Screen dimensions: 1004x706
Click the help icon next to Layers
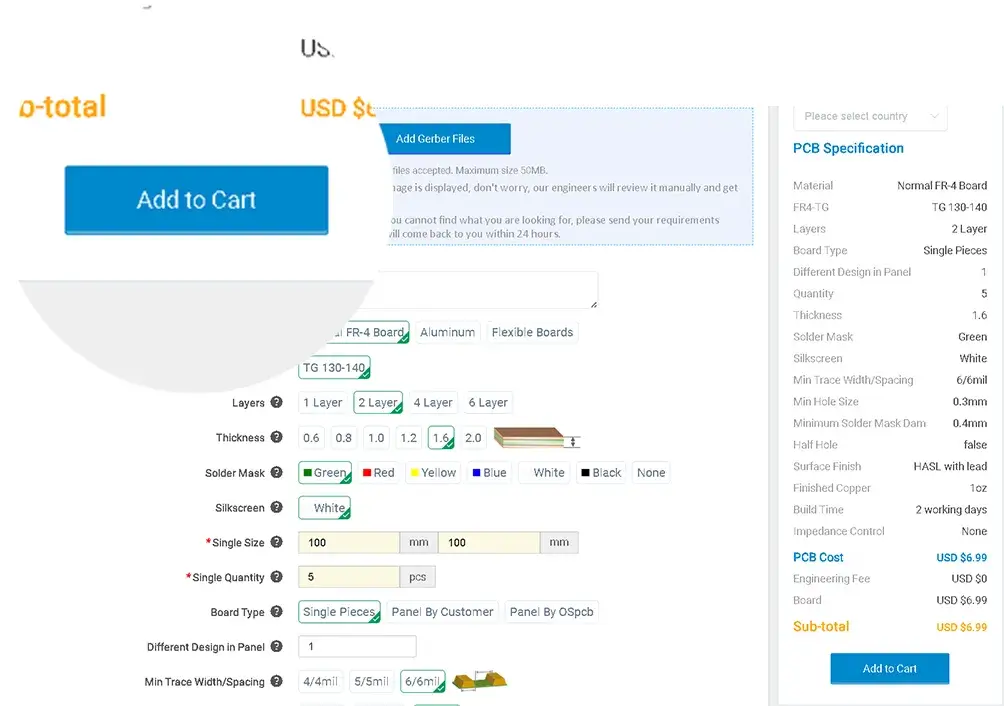tap(276, 403)
